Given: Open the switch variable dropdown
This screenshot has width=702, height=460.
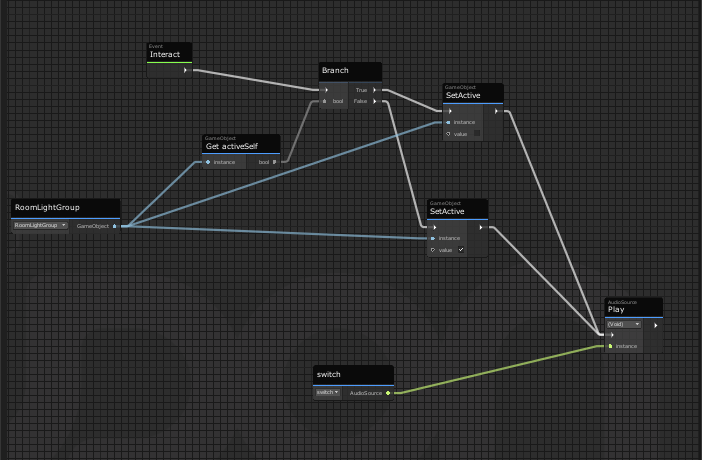Looking at the screenshot, I should [326, 393].
